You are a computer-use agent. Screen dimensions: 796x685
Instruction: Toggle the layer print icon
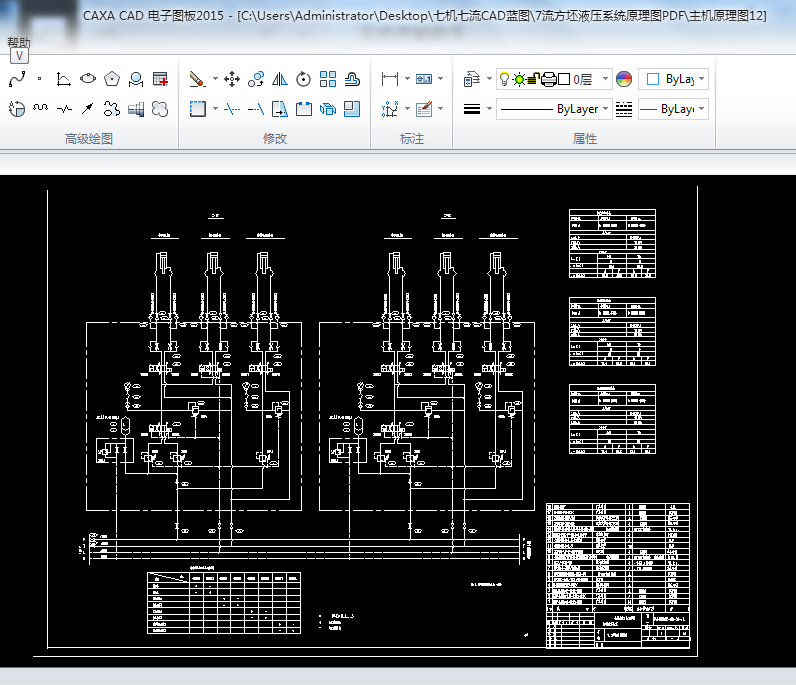coord(548,79)
